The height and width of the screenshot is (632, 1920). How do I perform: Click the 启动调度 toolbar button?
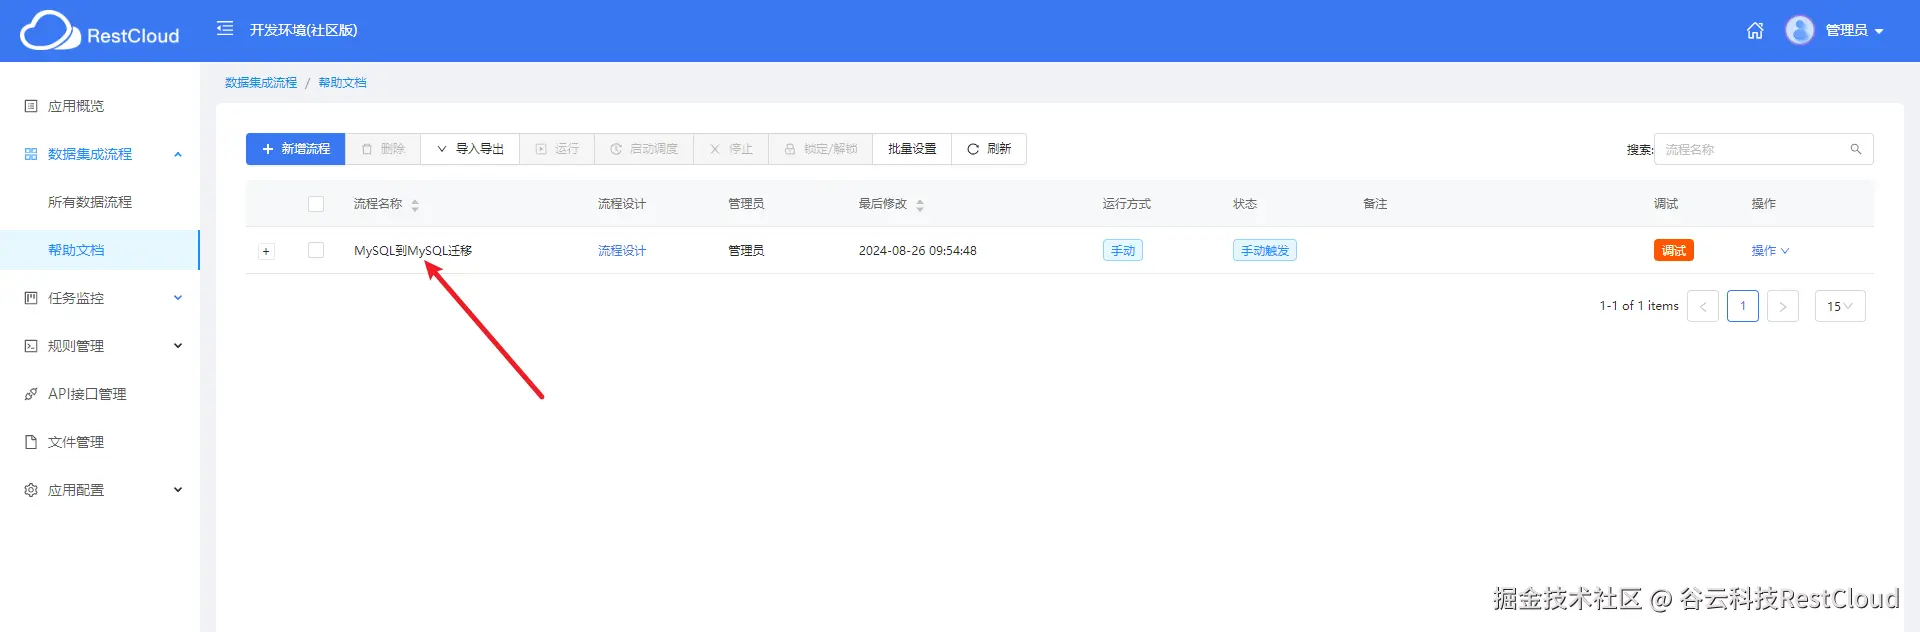point(644,149)
